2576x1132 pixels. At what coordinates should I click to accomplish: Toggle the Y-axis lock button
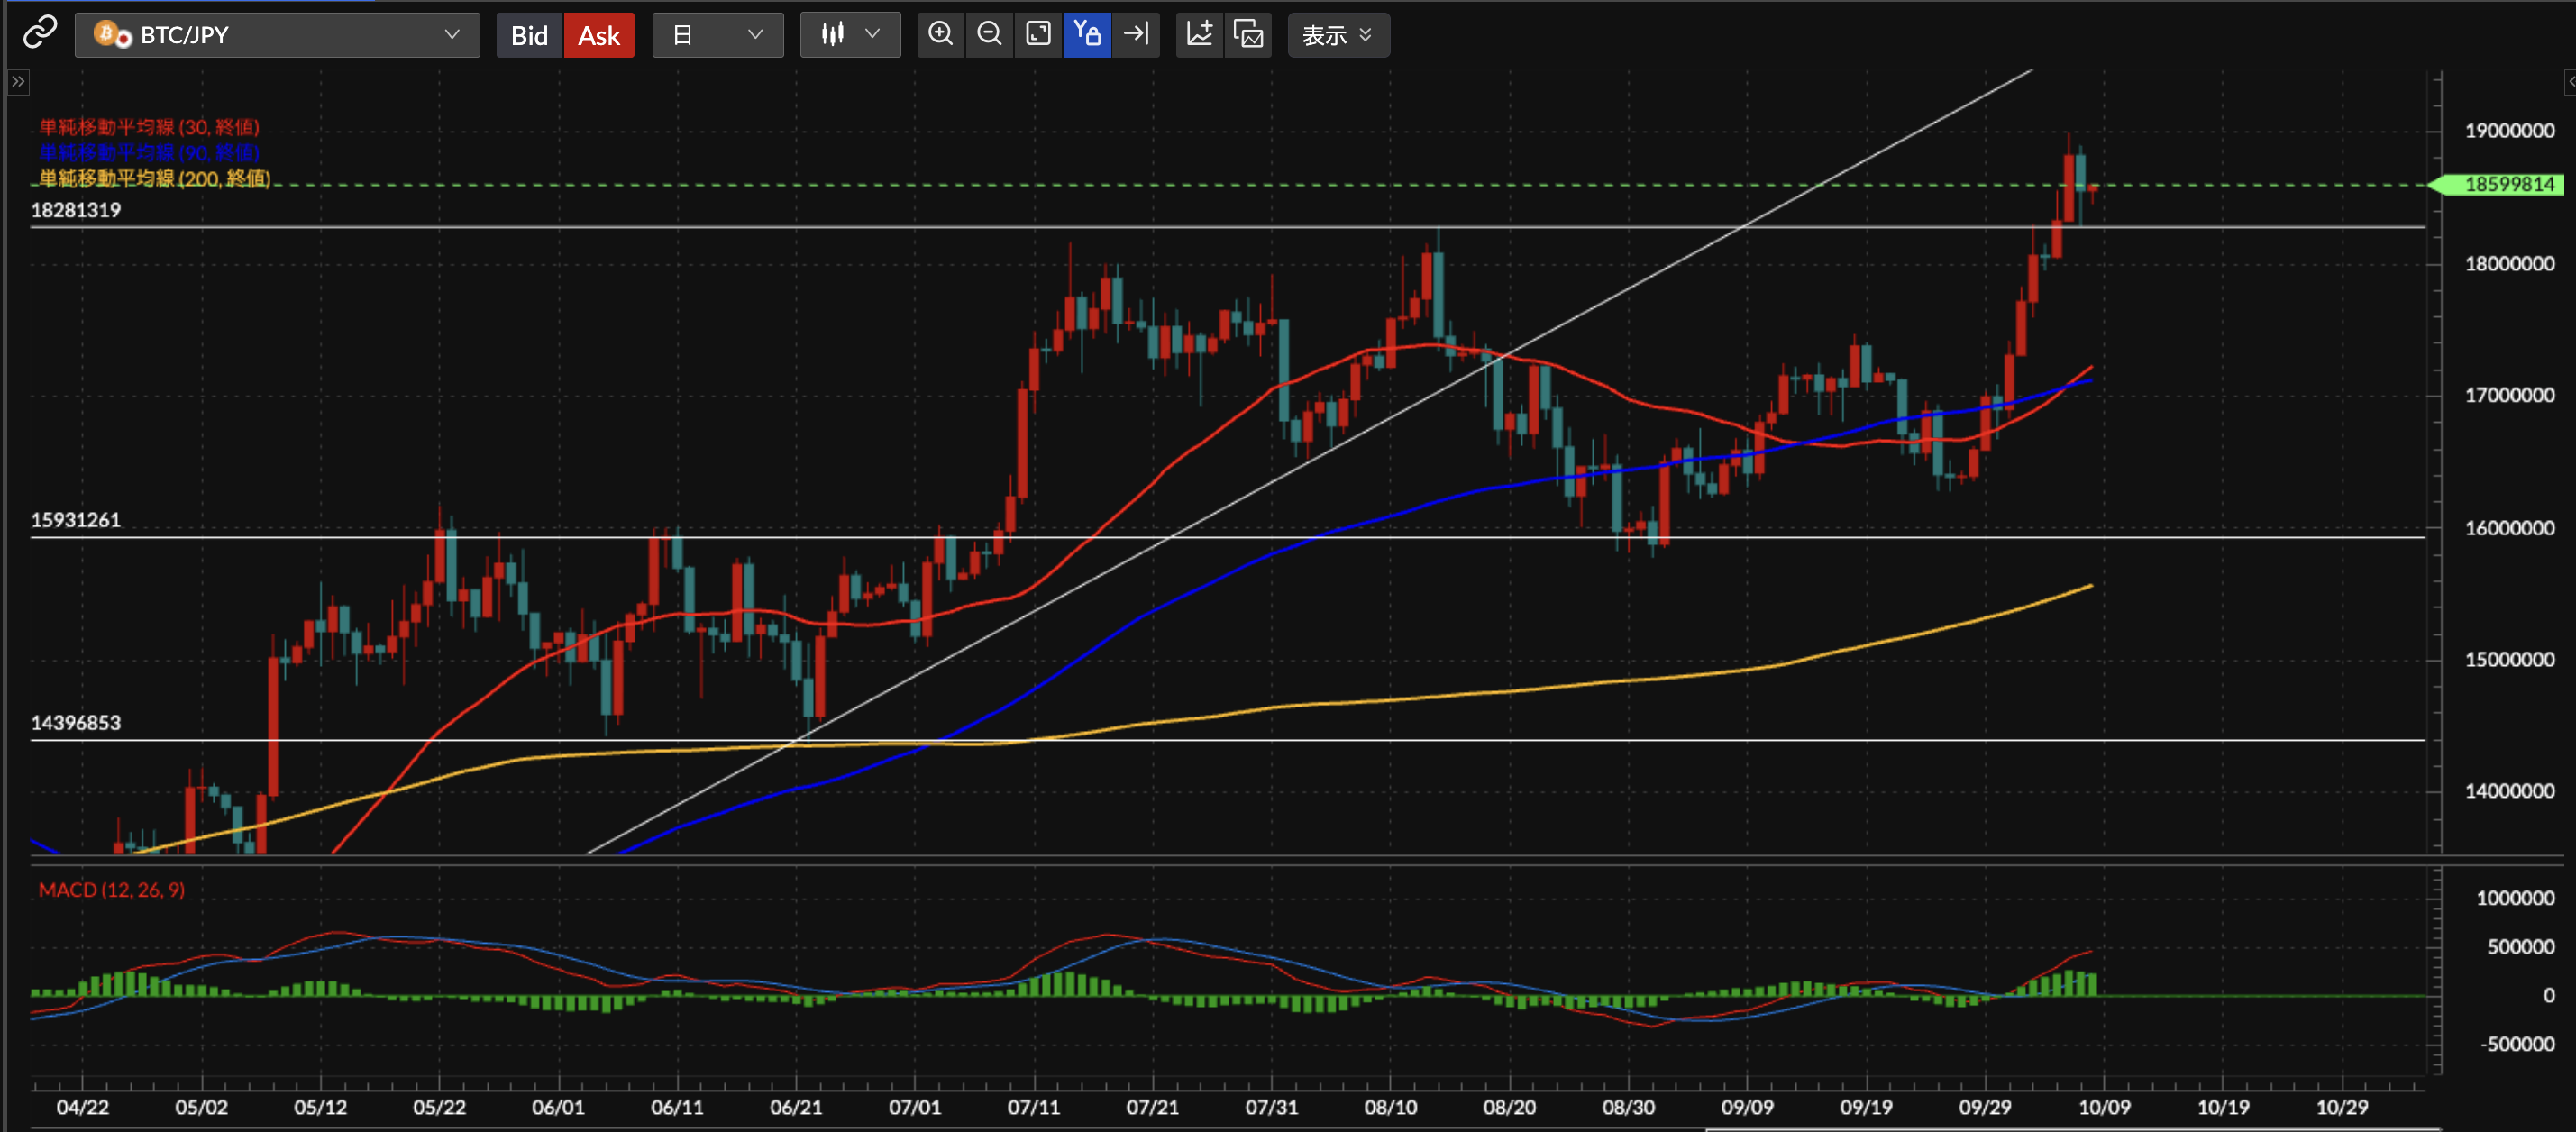[1087, 35]
